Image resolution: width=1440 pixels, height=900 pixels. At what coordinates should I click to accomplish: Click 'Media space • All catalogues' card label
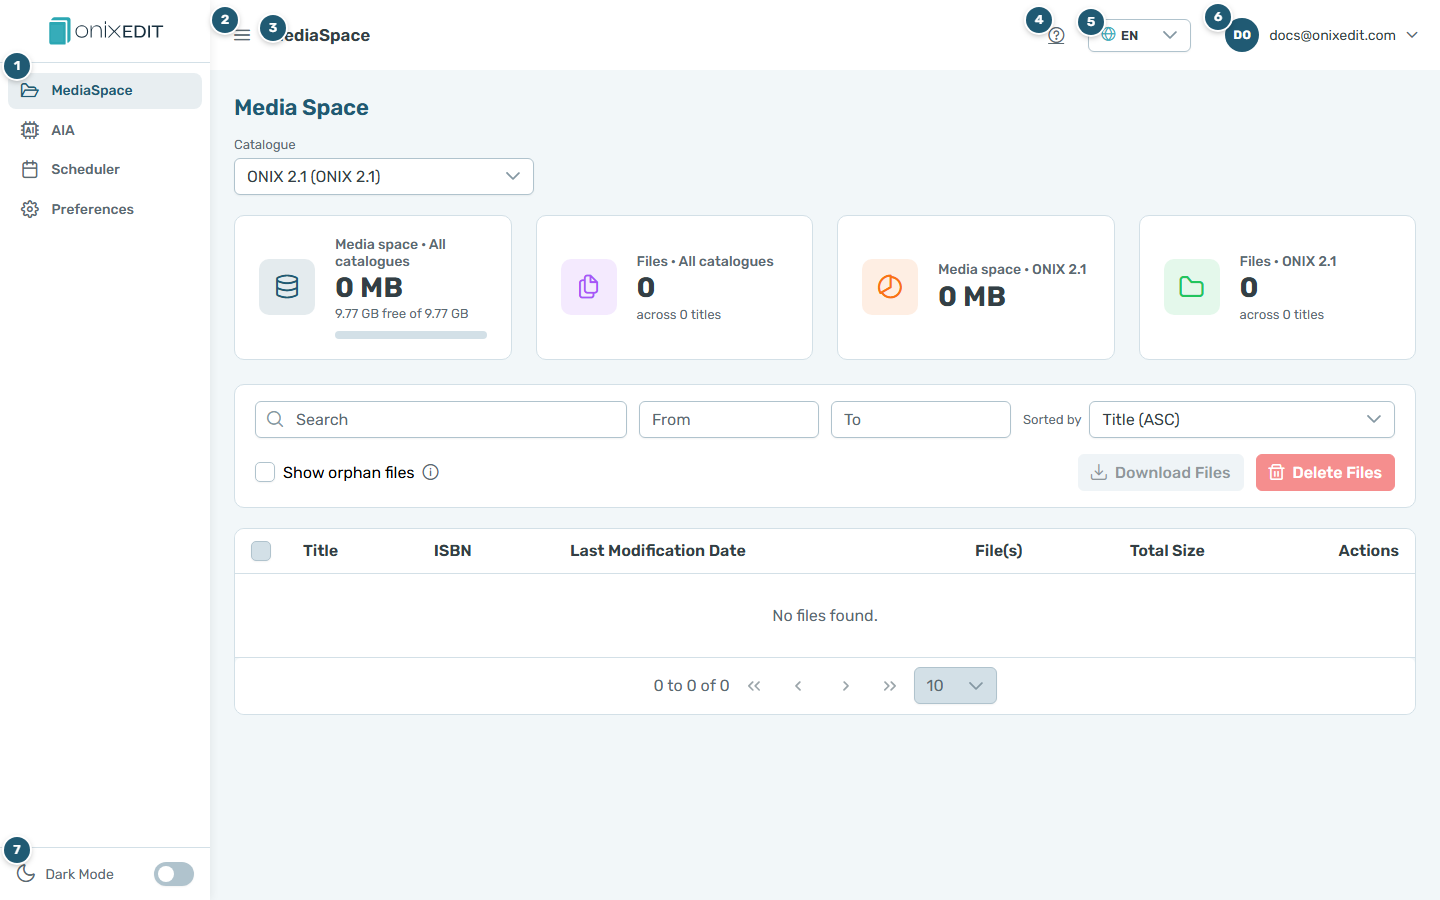click(391, 253)
